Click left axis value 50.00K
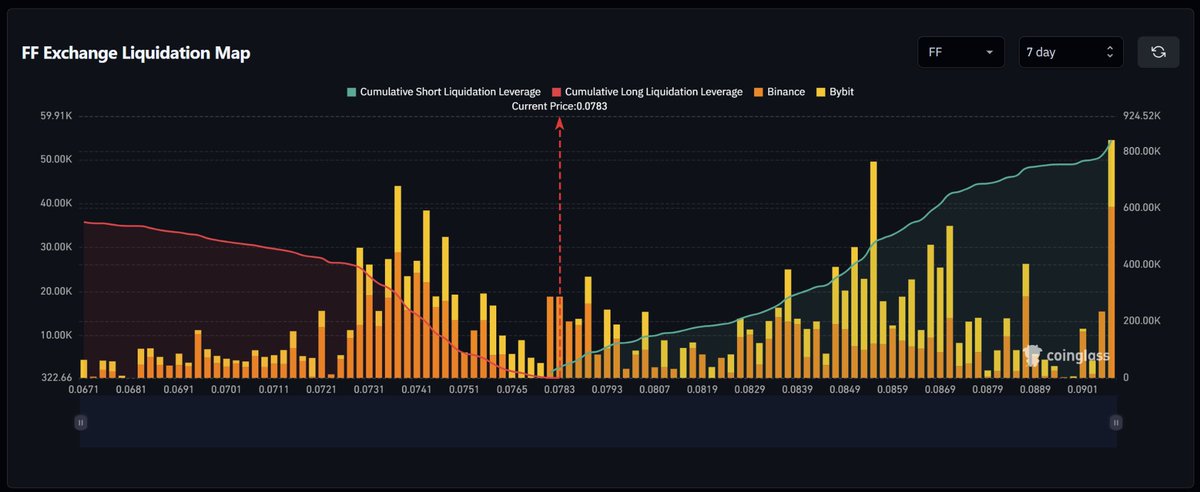The width and height of the screenshot is (1200, 492). [55, 159]
